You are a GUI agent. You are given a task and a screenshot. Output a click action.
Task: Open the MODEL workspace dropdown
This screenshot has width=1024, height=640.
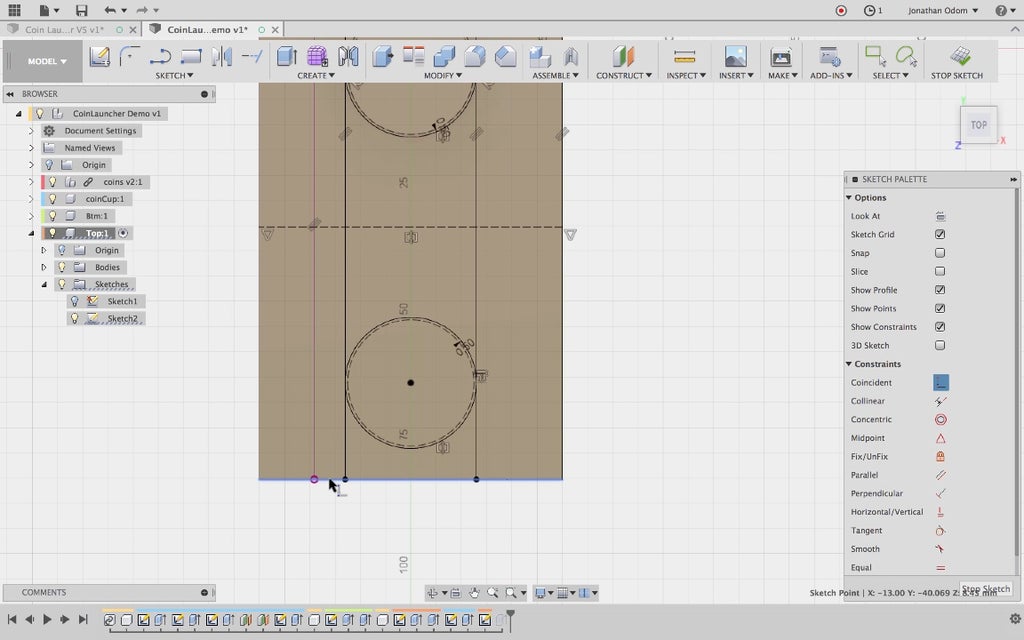47,61
